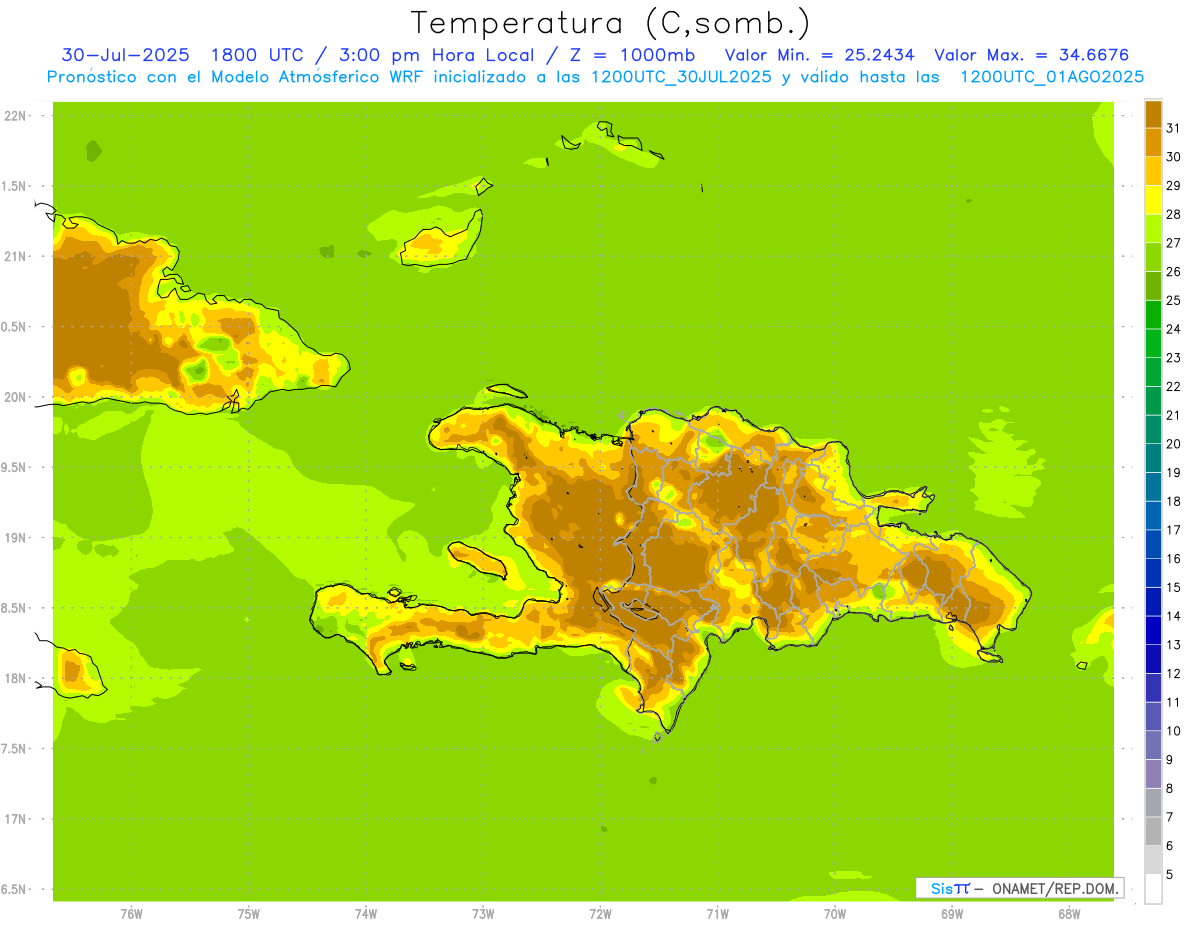Select the "30-Jul-2025" date text
The width and height of the screenshot is (1200, 927).
tap(125, 55)
